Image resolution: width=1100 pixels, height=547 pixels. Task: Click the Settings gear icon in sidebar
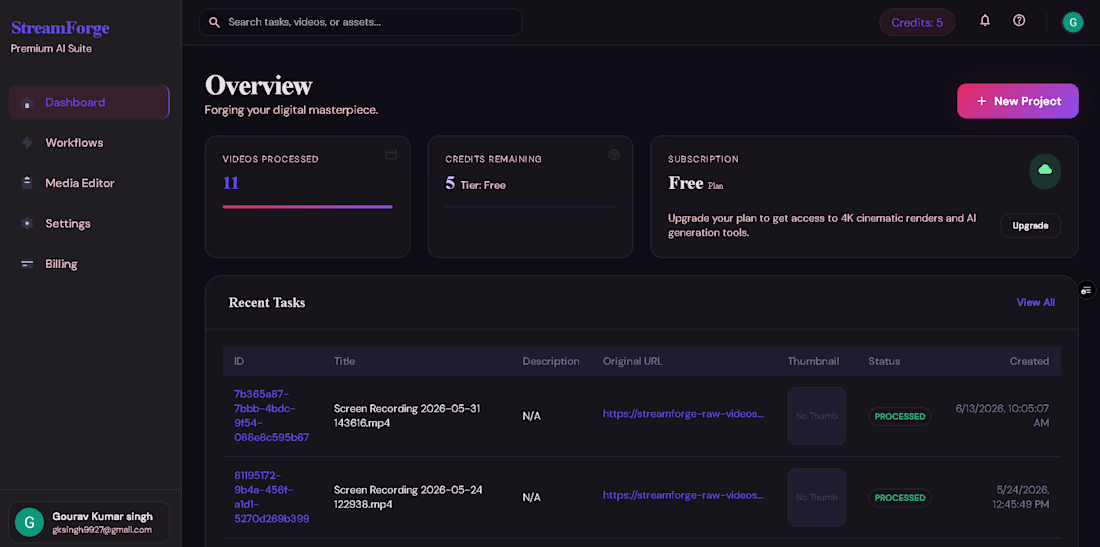27,224
